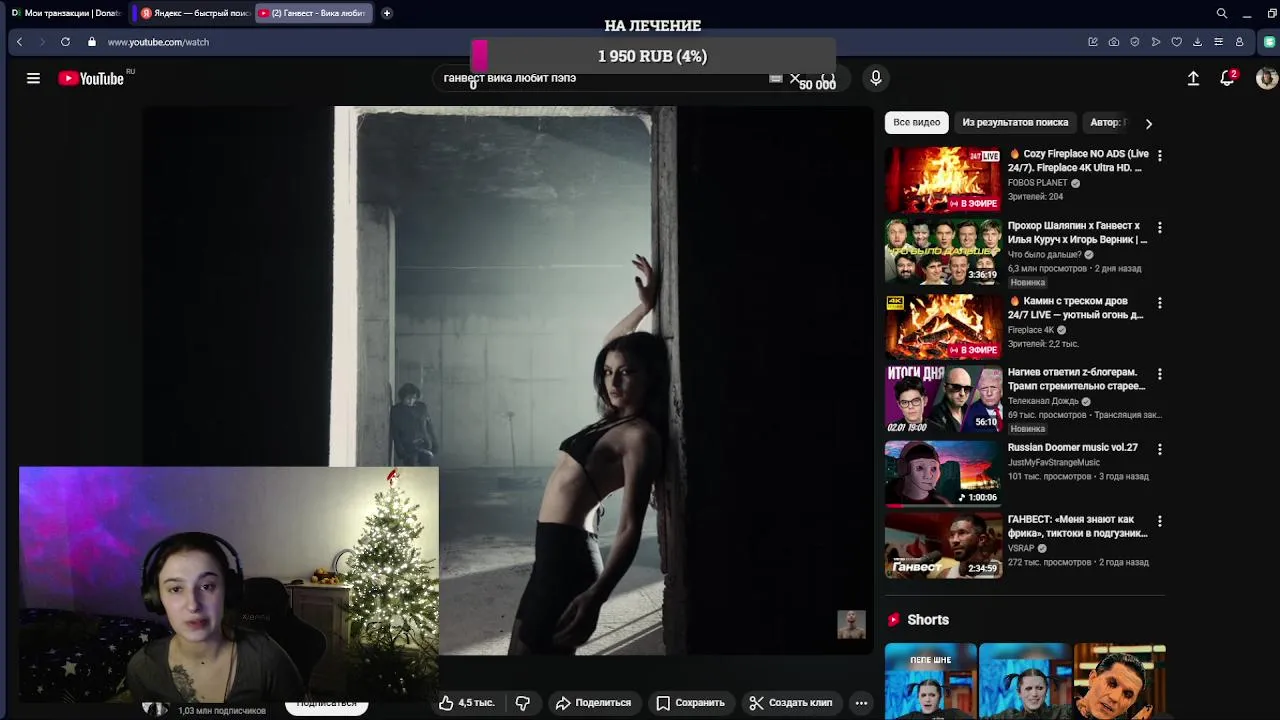Open the browser profile icon
The width and height of the screenshot is (1280, 720).
pos(1240,42)
